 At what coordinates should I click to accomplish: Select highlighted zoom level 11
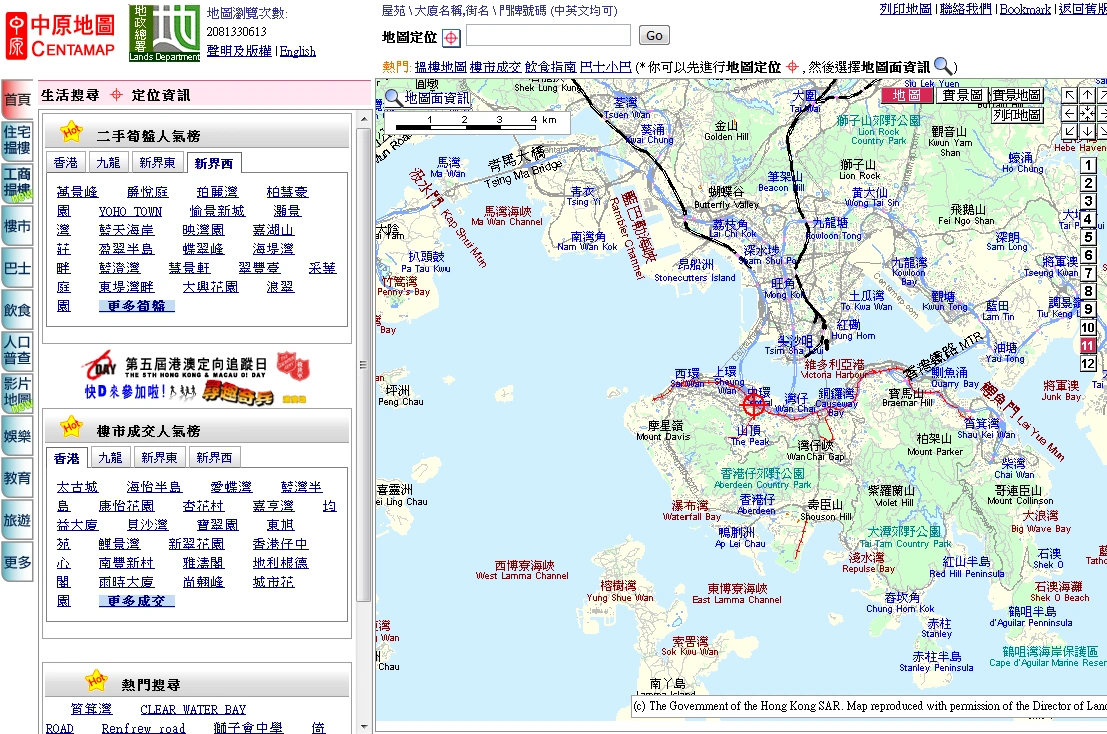click(1088, 346)
